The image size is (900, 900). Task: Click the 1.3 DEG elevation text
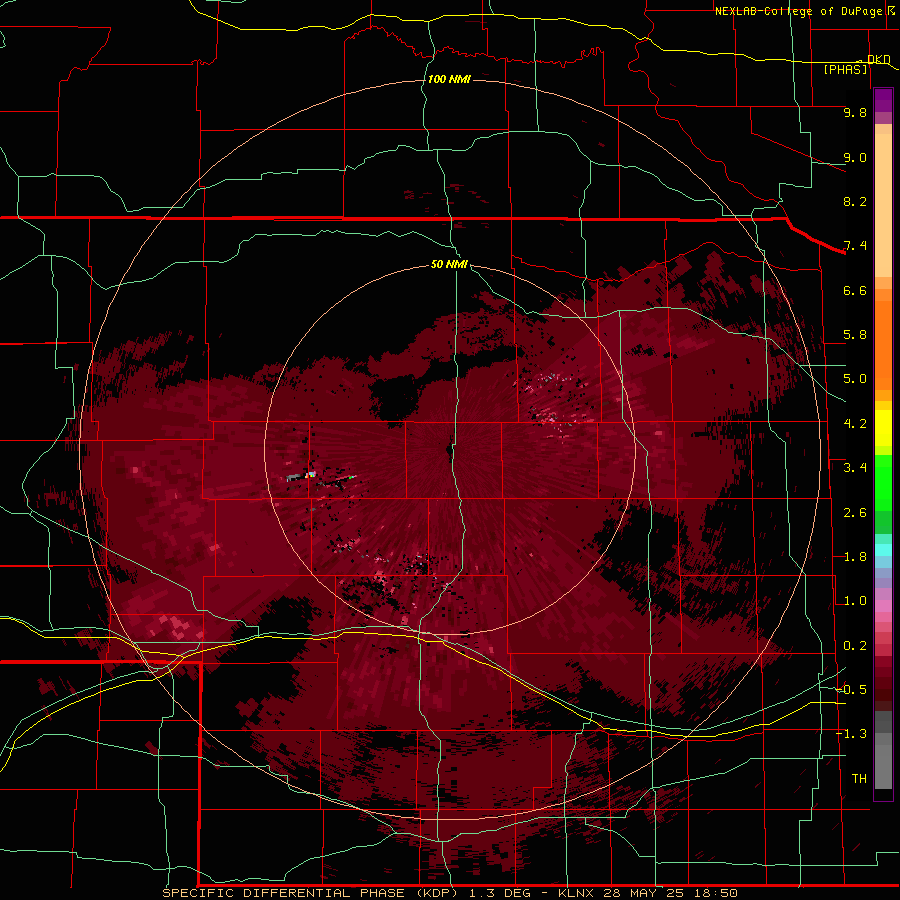(499, 893)
